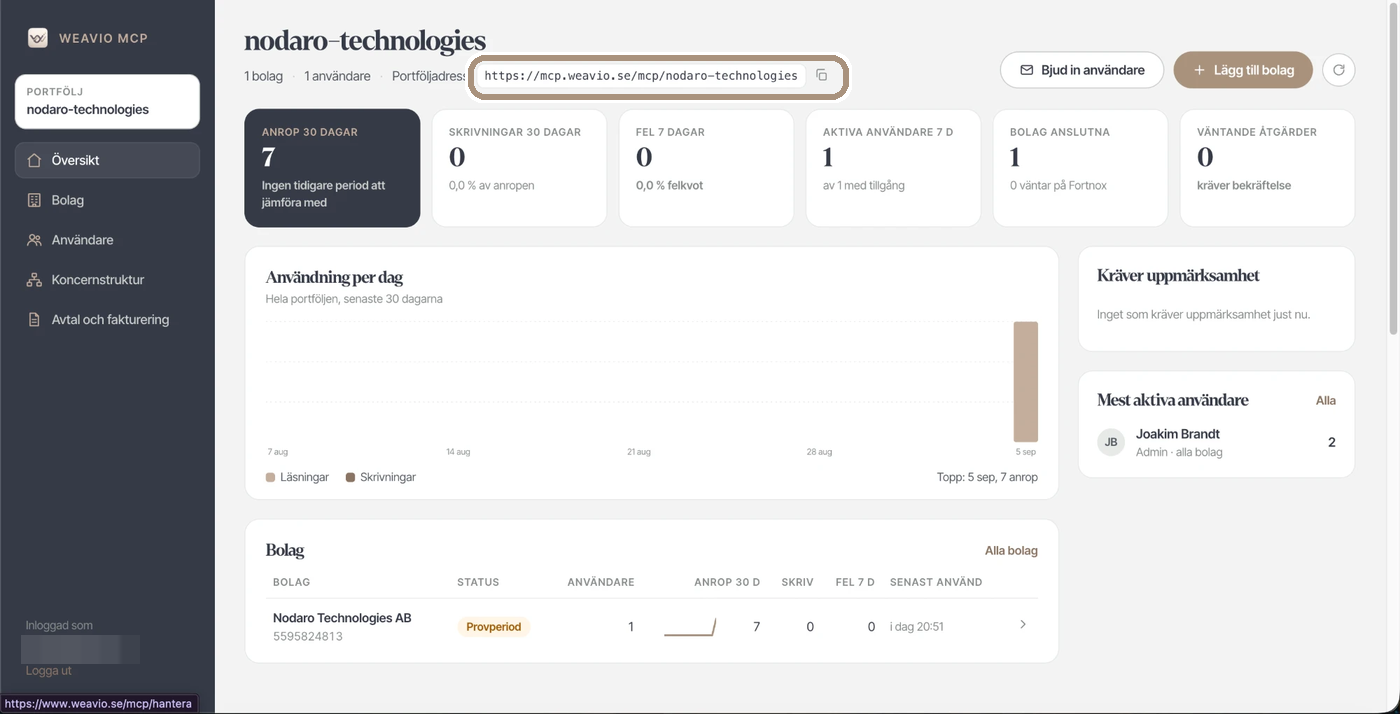The height and width of the screenshot is (714, 1400).
Task: Click the Lägg till bolag button
Action: 1243,70
